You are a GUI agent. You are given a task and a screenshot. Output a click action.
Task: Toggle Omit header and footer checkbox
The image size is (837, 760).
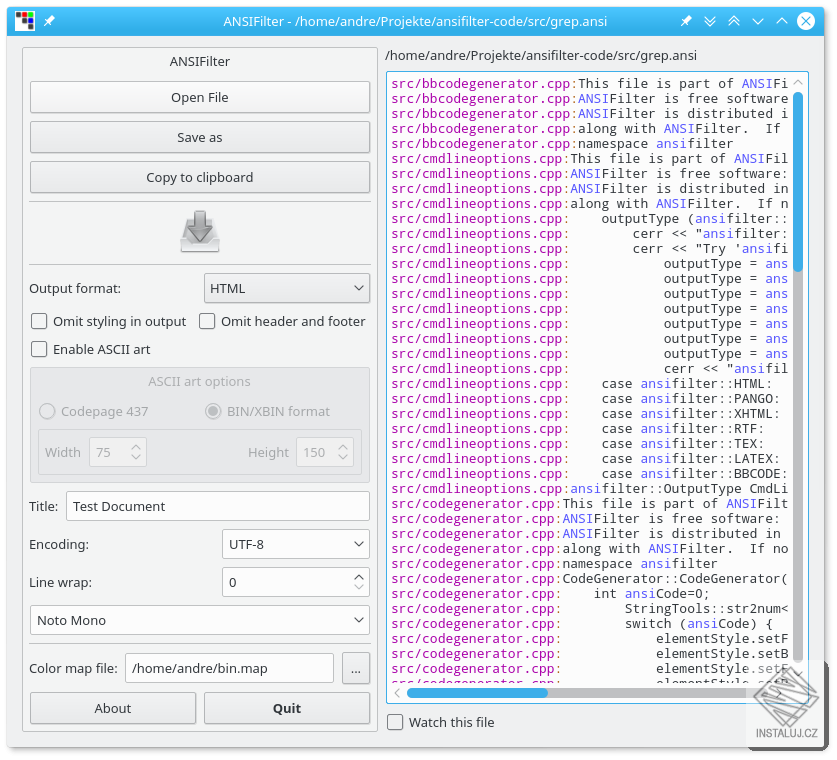[207, 321]
